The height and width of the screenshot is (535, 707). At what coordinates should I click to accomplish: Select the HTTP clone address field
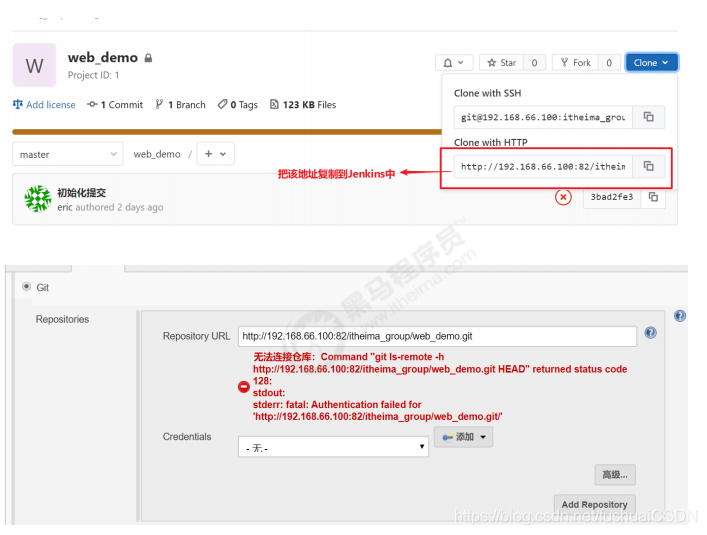point(543,166)
